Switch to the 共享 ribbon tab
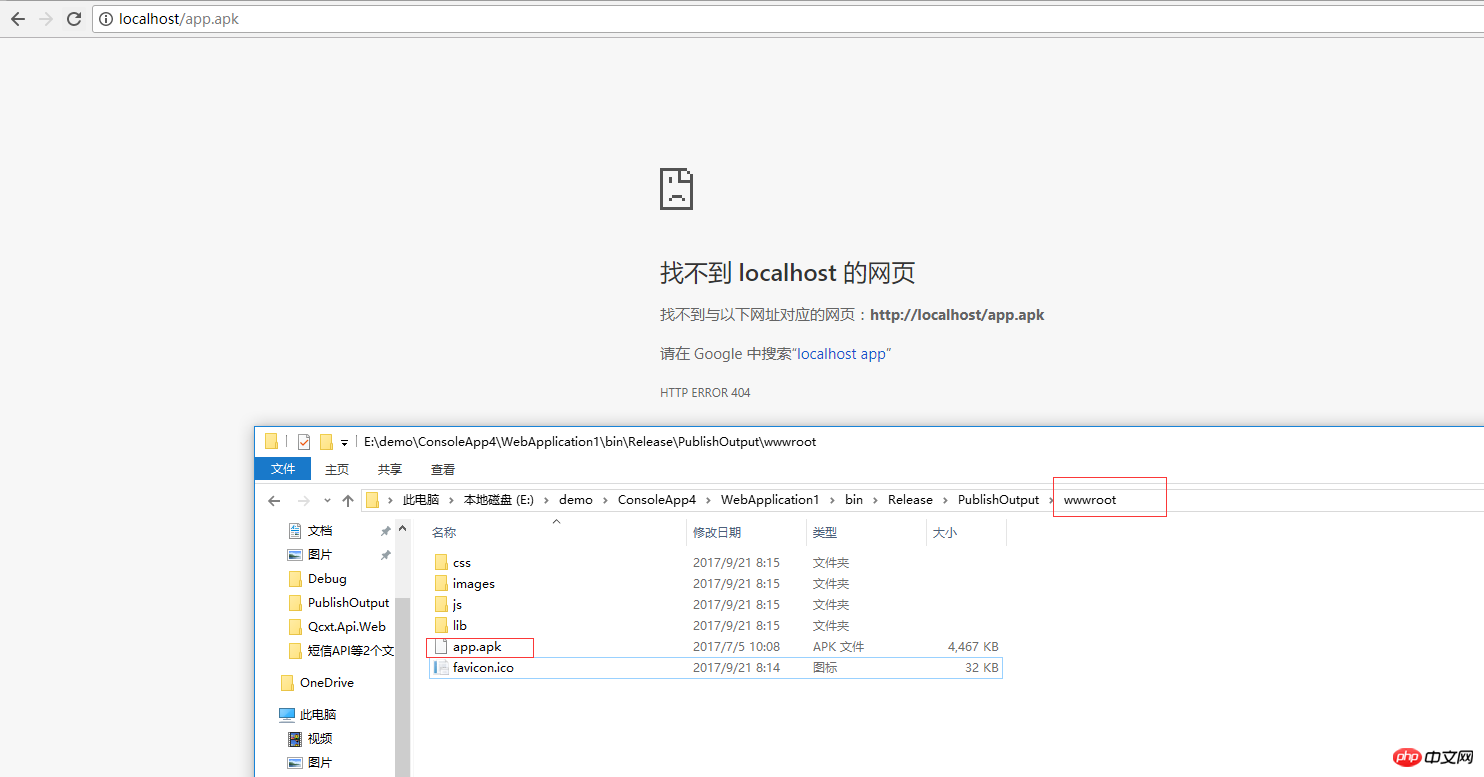 click(389, 468)
